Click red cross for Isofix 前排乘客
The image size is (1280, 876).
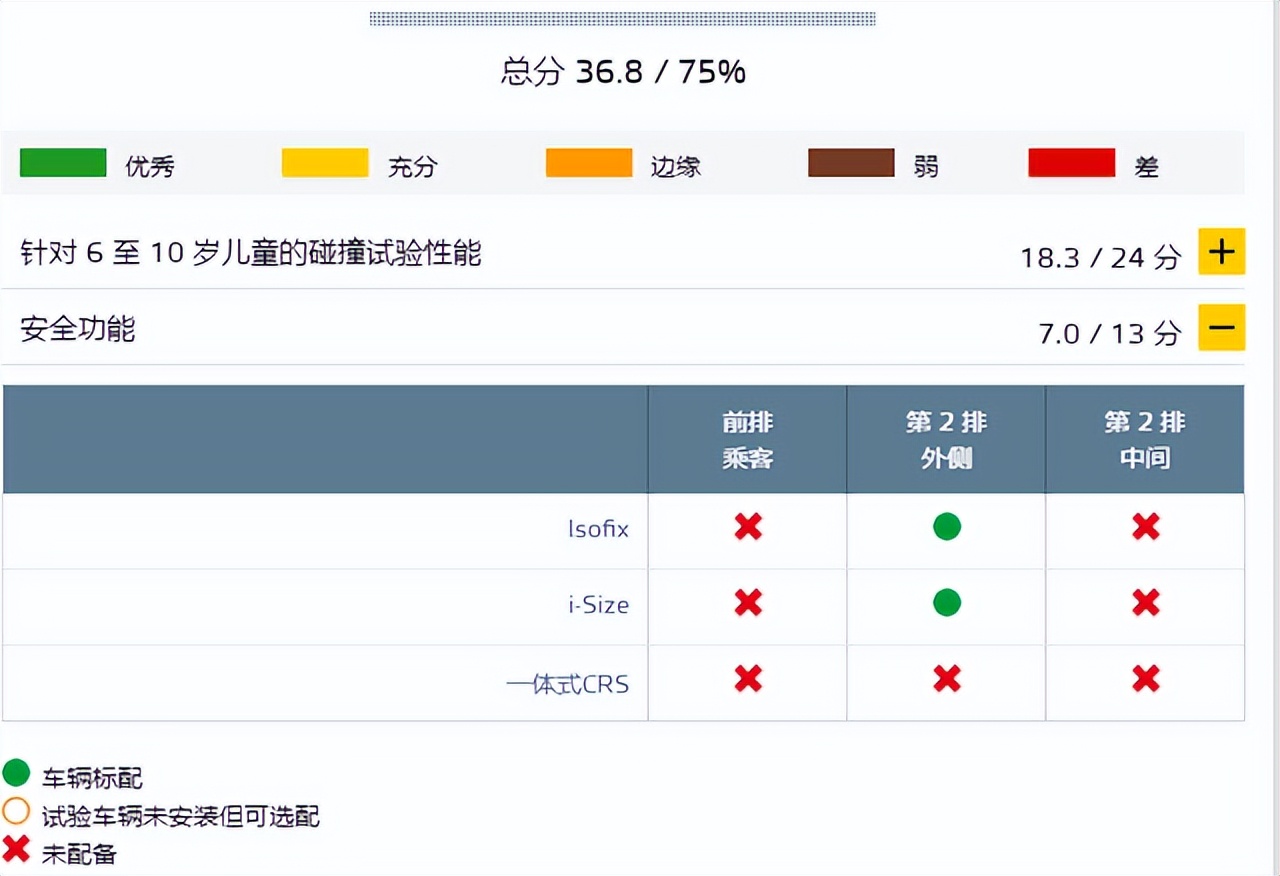click(x=748, y=527)
